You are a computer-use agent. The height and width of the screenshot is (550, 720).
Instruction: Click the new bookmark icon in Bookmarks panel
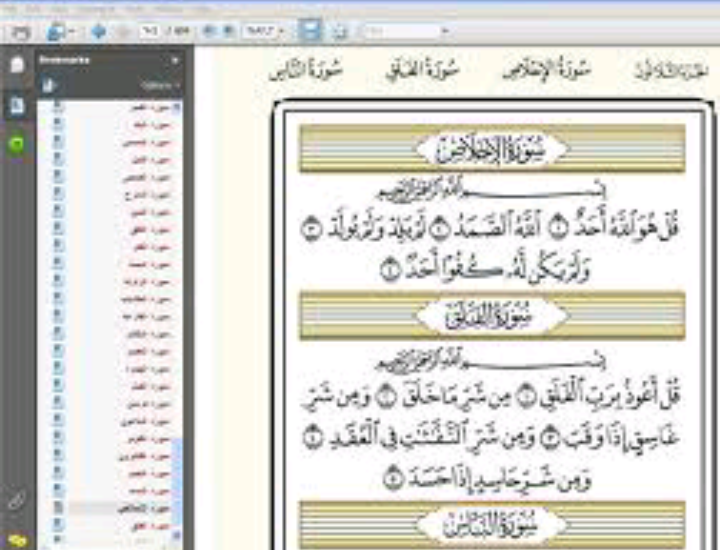click(49, 86)
